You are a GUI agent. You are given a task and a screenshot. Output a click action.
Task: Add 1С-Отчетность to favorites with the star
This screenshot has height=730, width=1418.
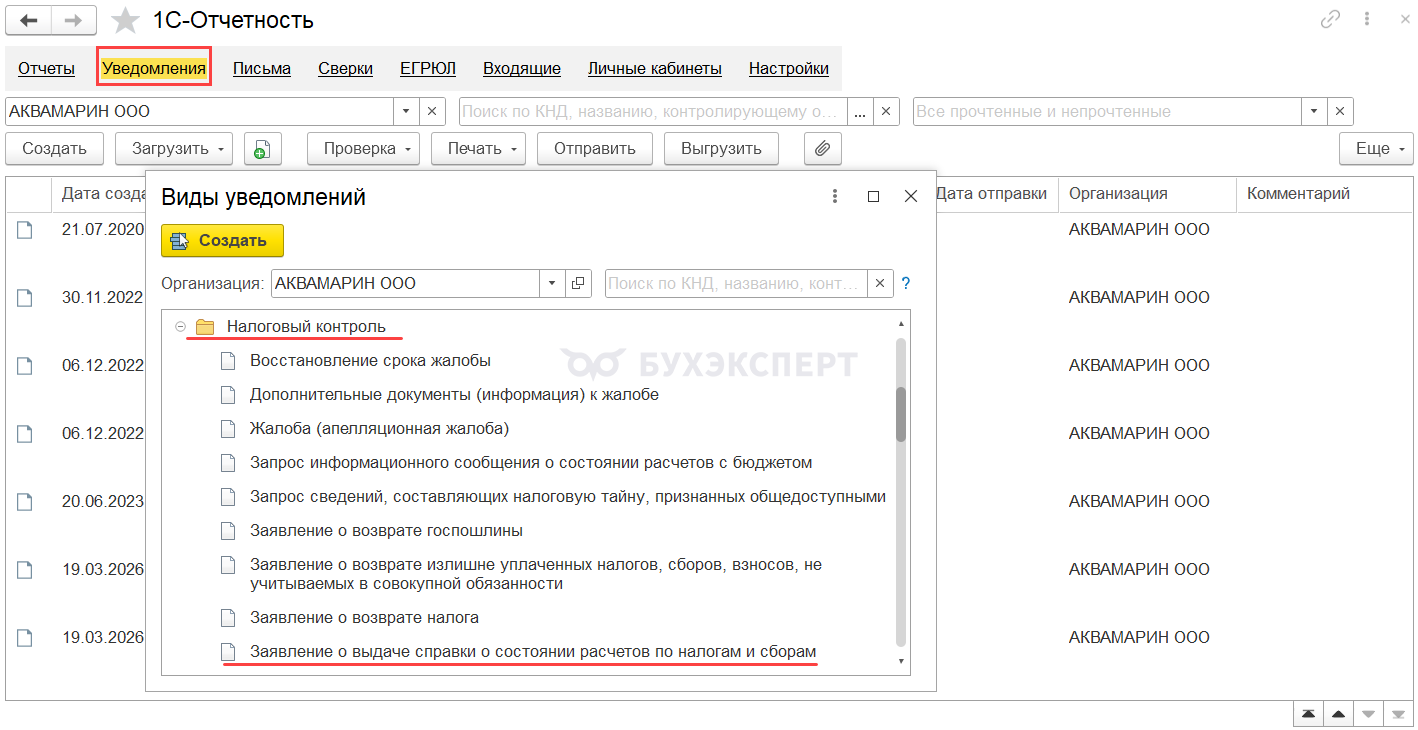click(125, 20)
